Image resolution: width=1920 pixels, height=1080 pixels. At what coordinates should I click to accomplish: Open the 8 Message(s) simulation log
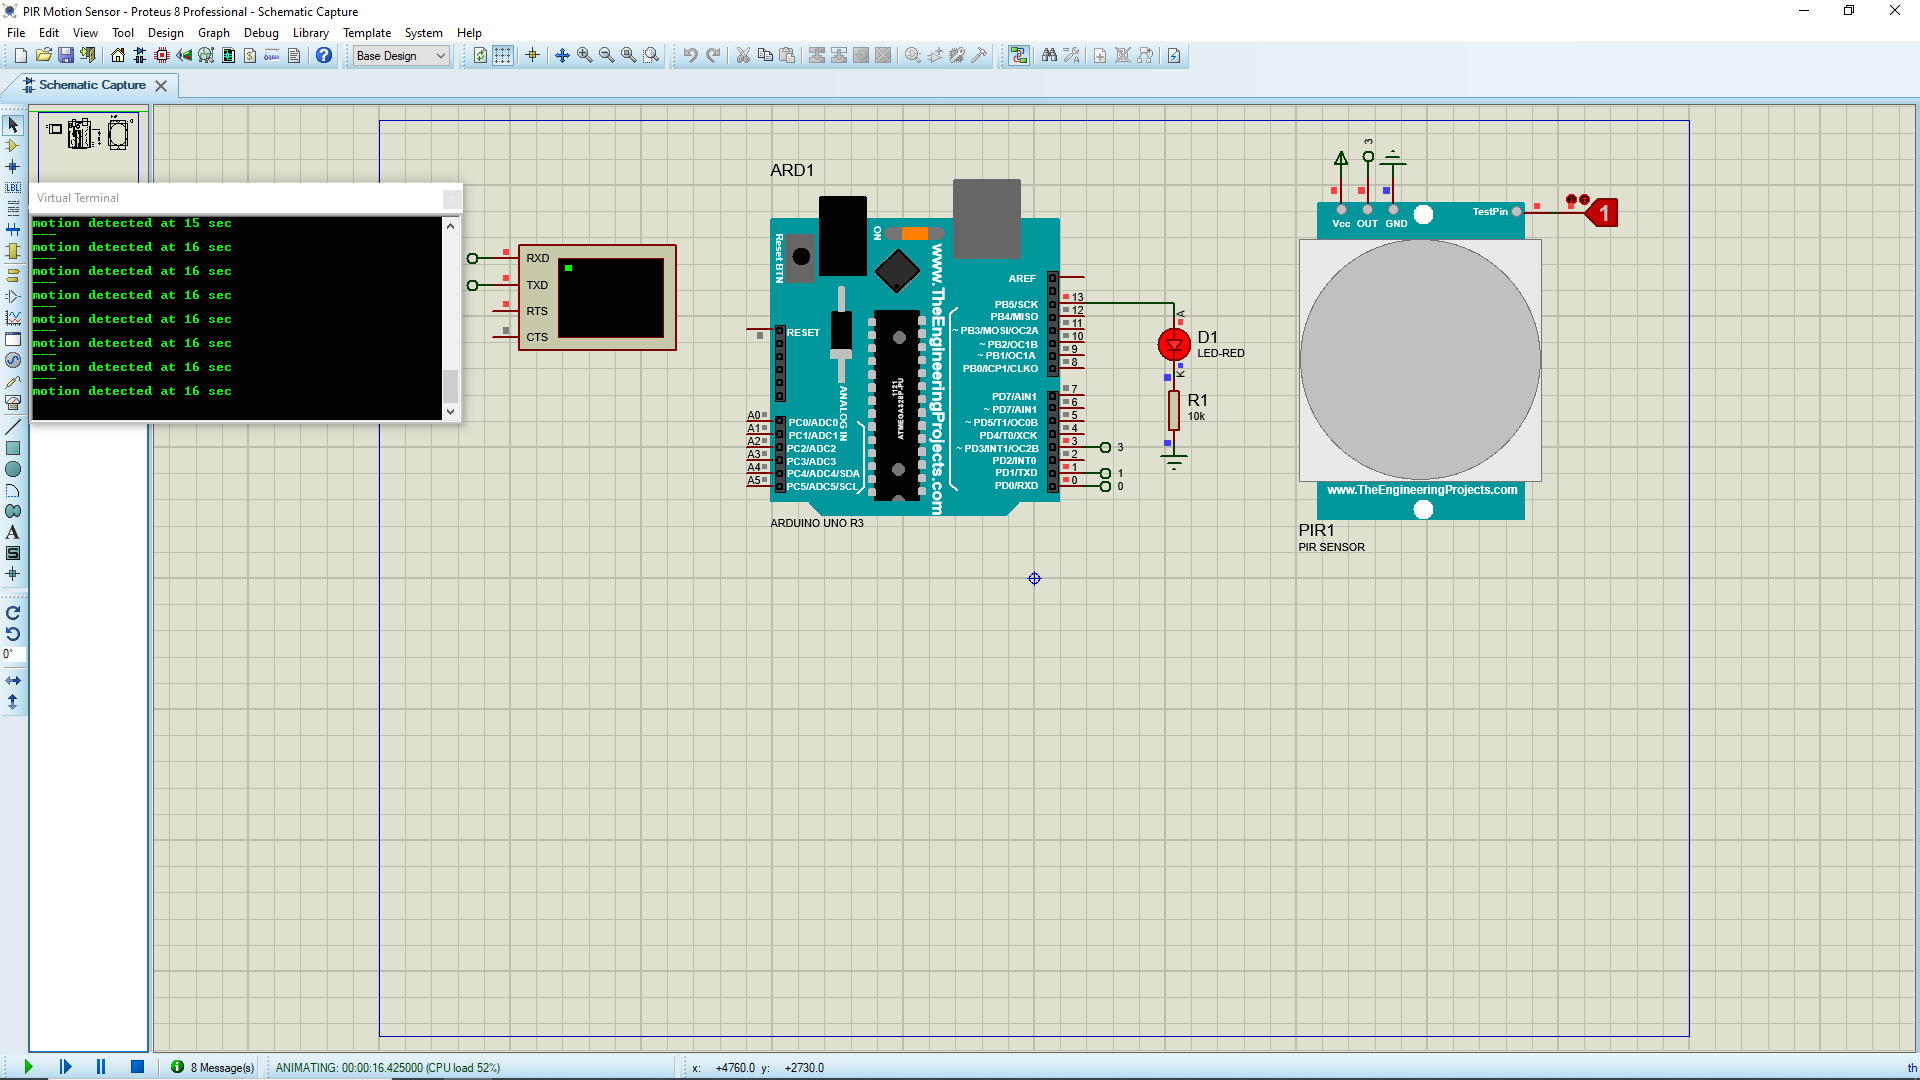tap(213, 1067)
